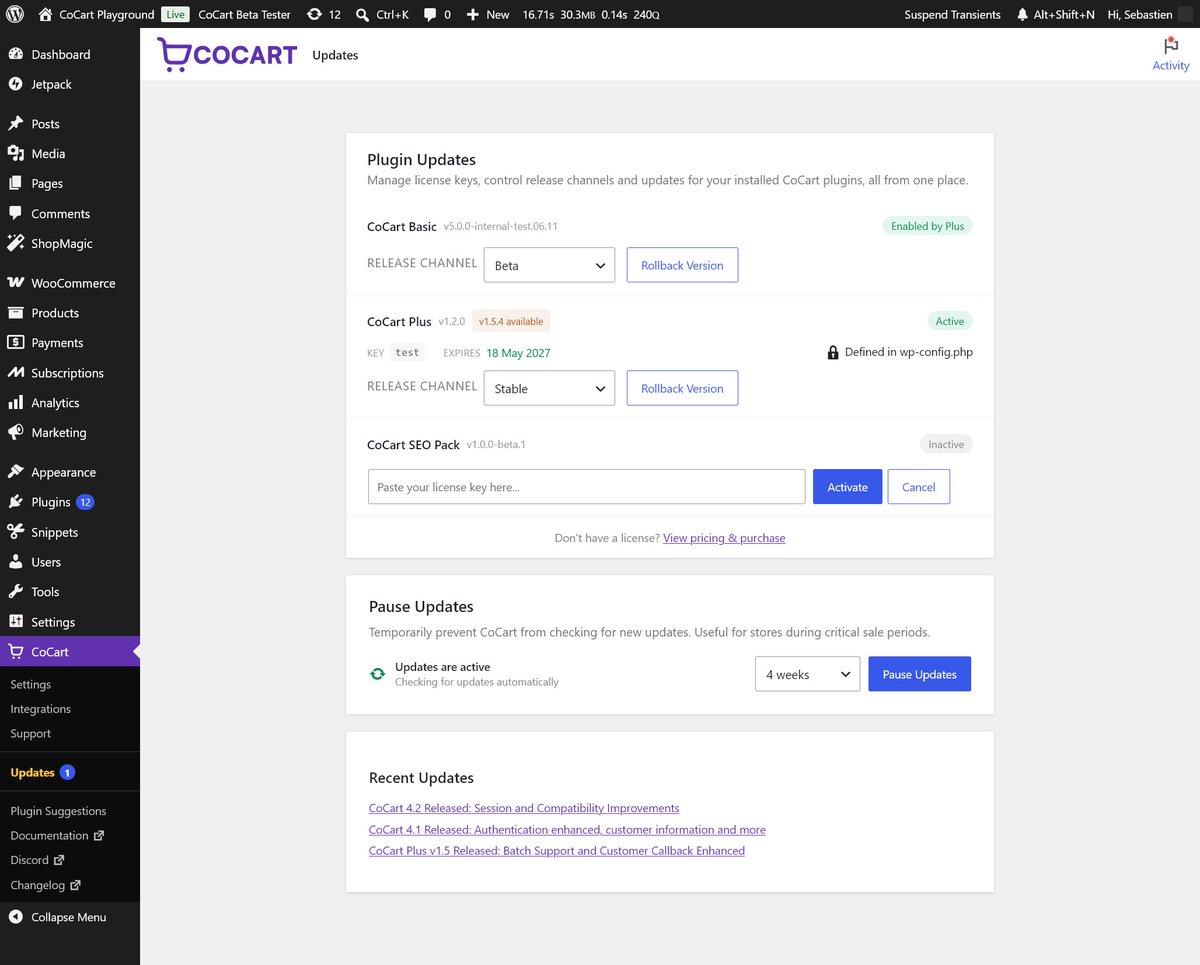Click the Pause Updates button
This screenshot has height=965, width=1200.
pos(919,675)
